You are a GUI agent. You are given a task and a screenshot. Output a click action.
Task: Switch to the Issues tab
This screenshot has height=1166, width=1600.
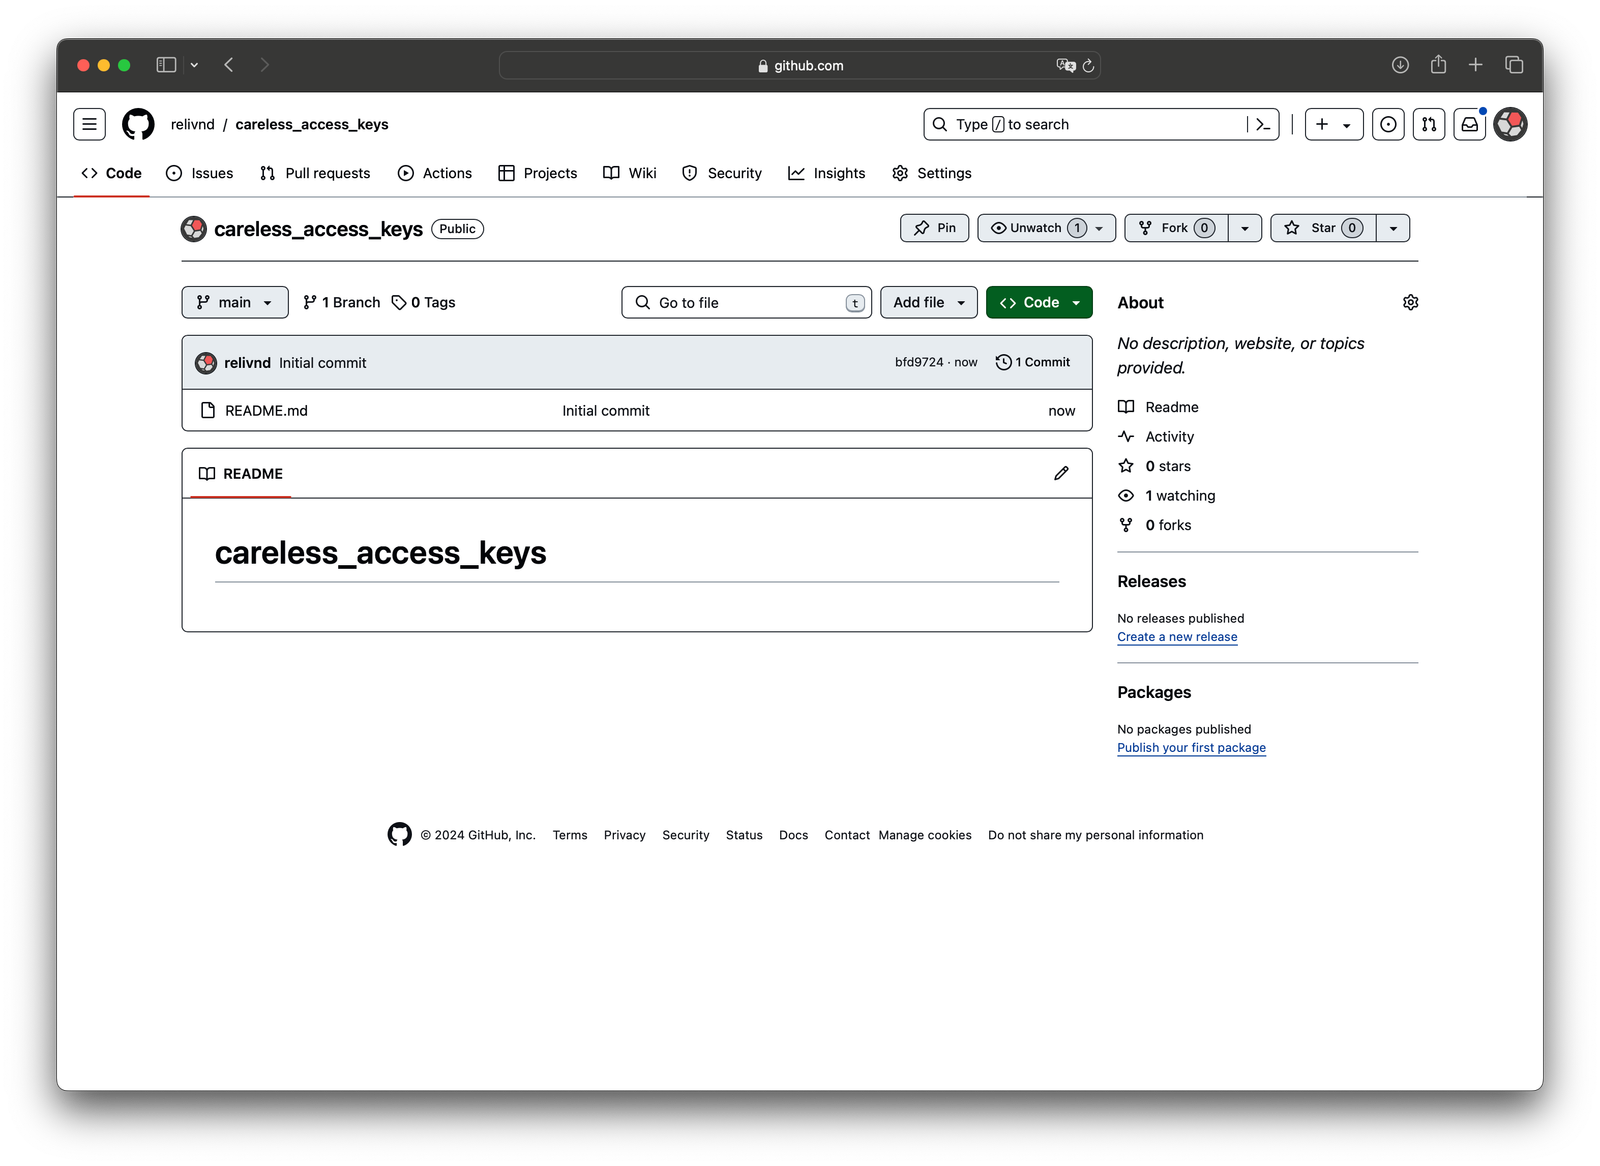[200, 173]
